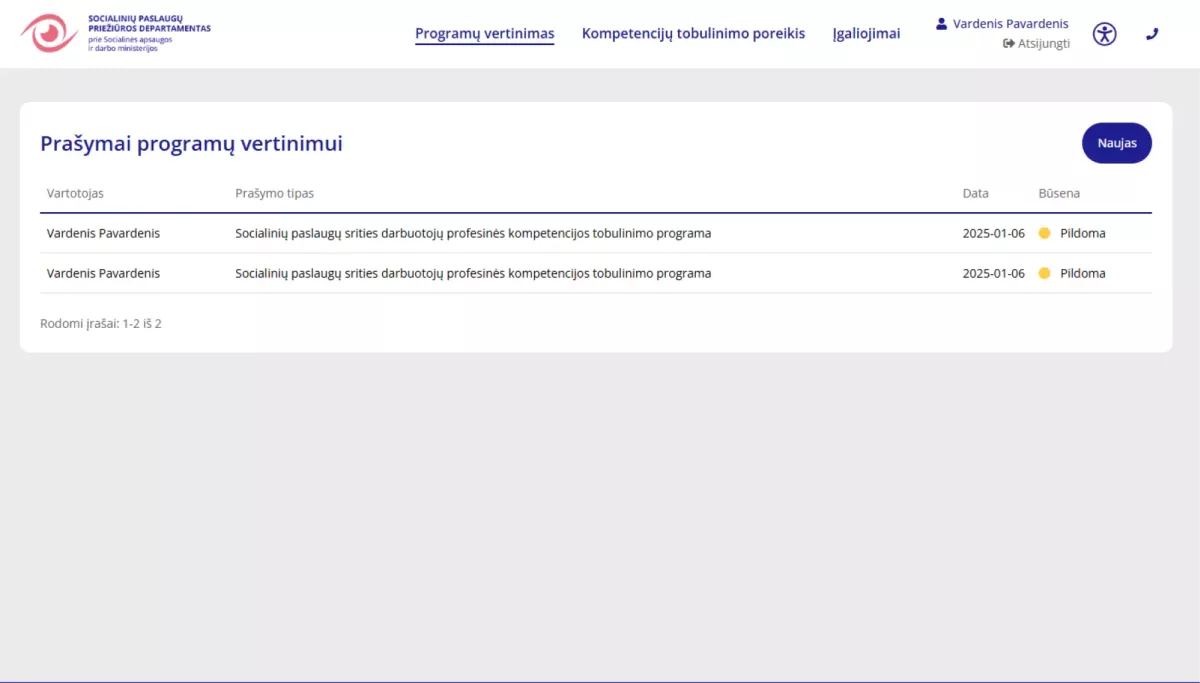
Task: Click the yellow status dot in the second row
Action: point(1044,273)
